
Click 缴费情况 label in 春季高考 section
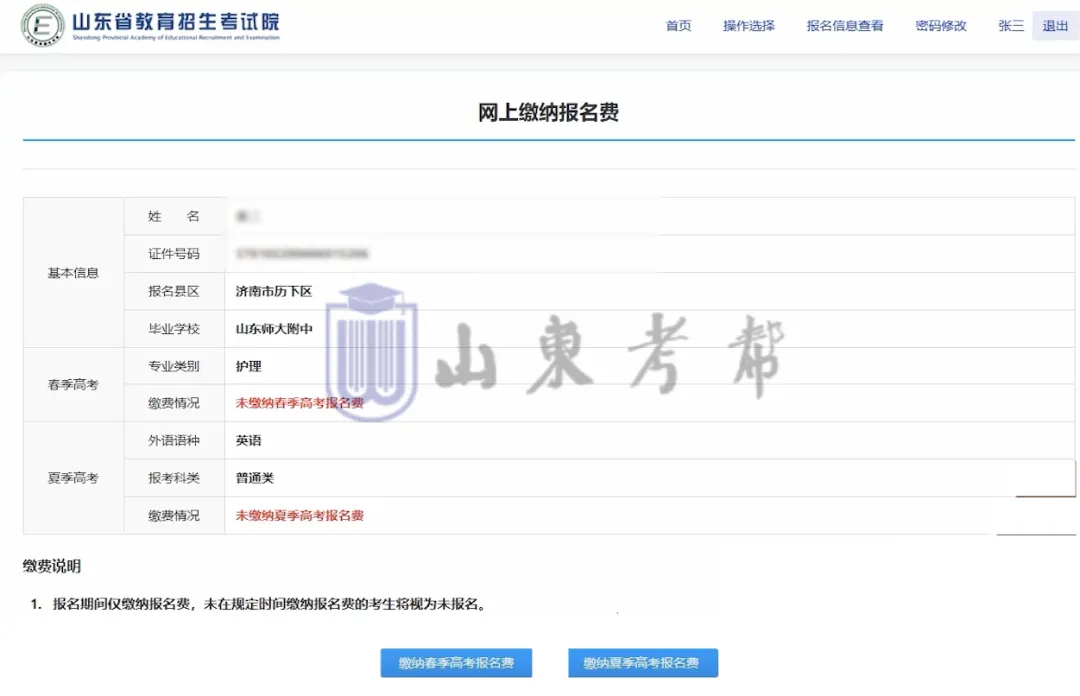tap(174, 403)
